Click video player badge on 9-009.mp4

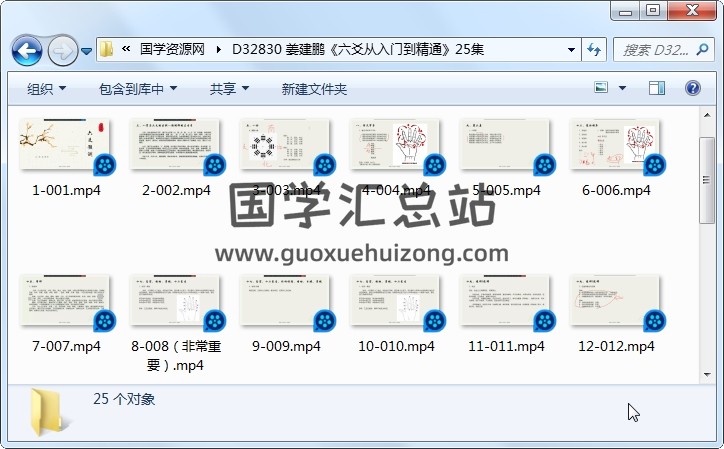coord(324,321)
